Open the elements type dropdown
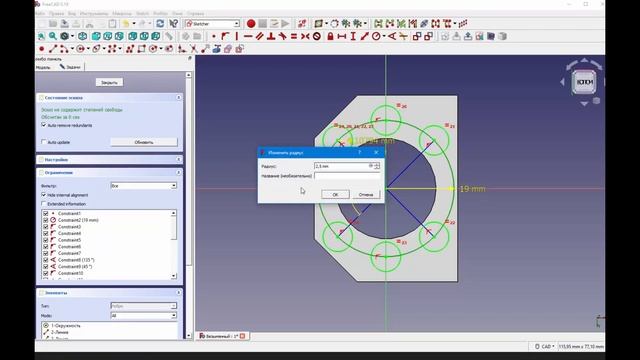The image size is (640, 360). point(144,306)
